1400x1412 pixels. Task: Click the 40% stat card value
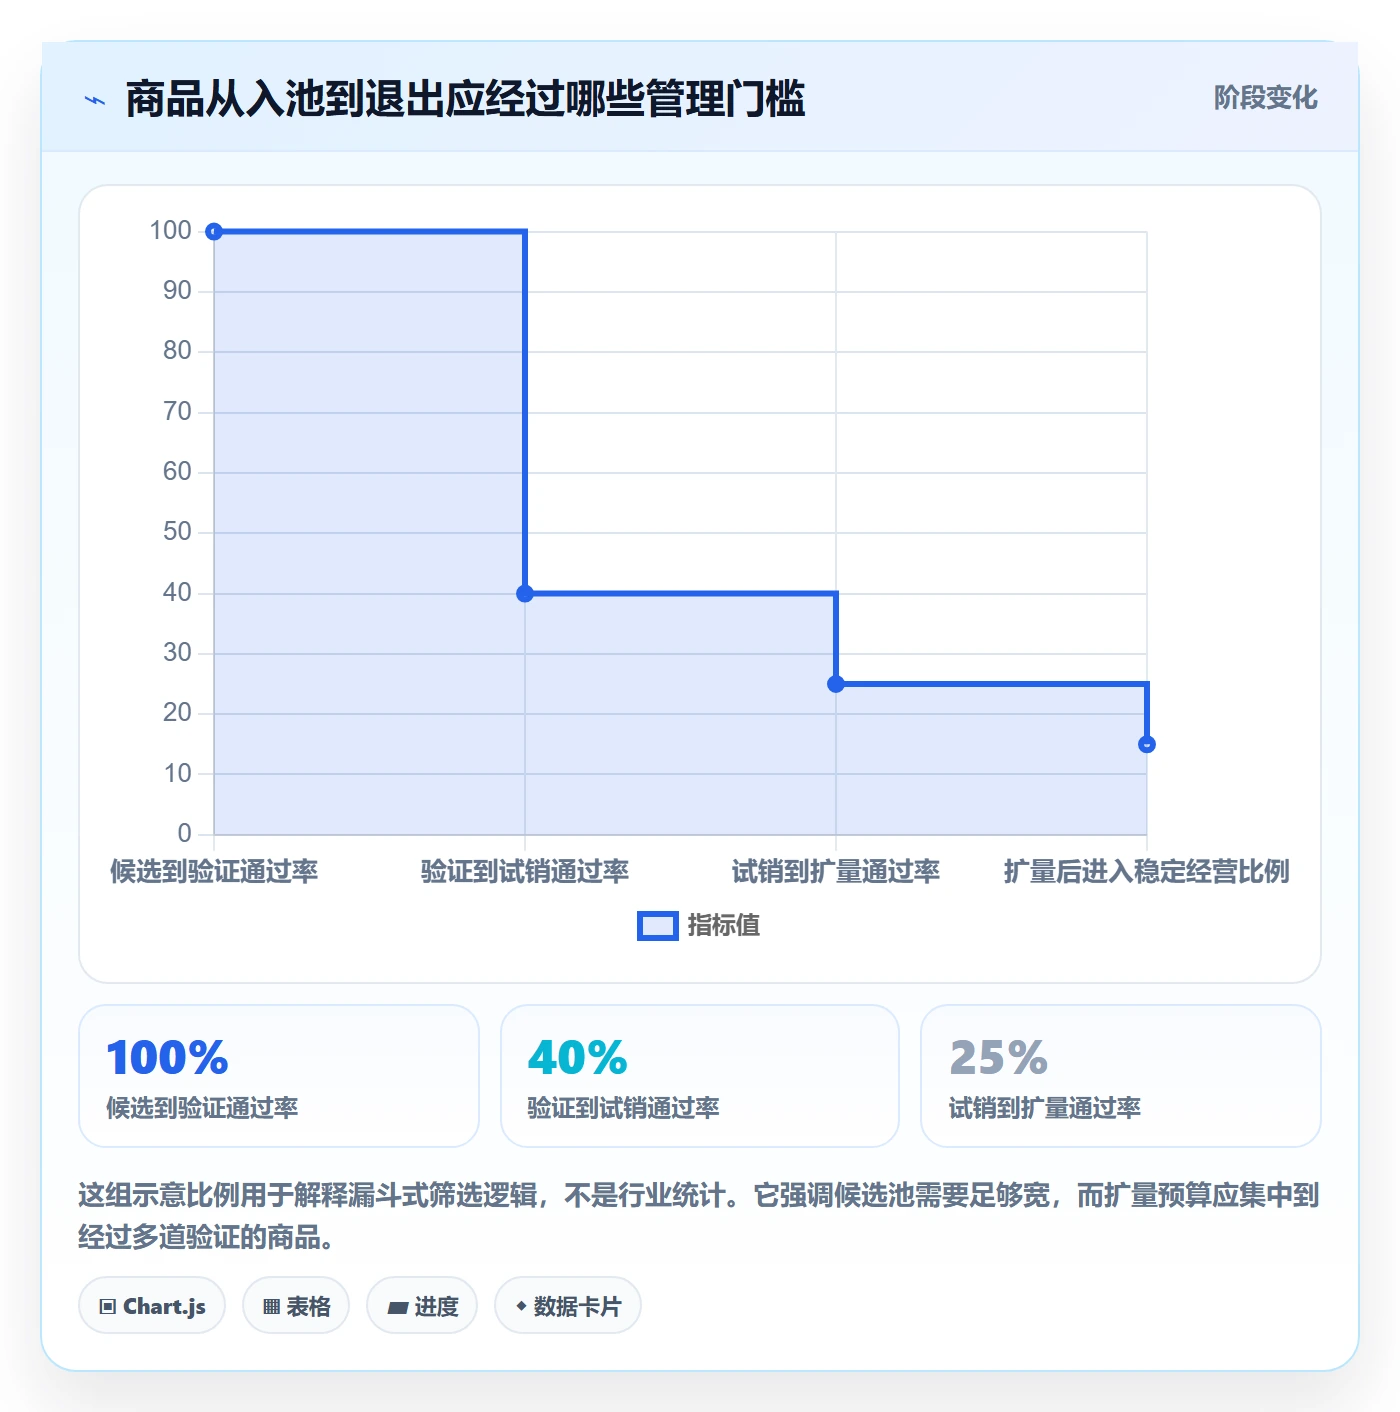click(578, 1057)
